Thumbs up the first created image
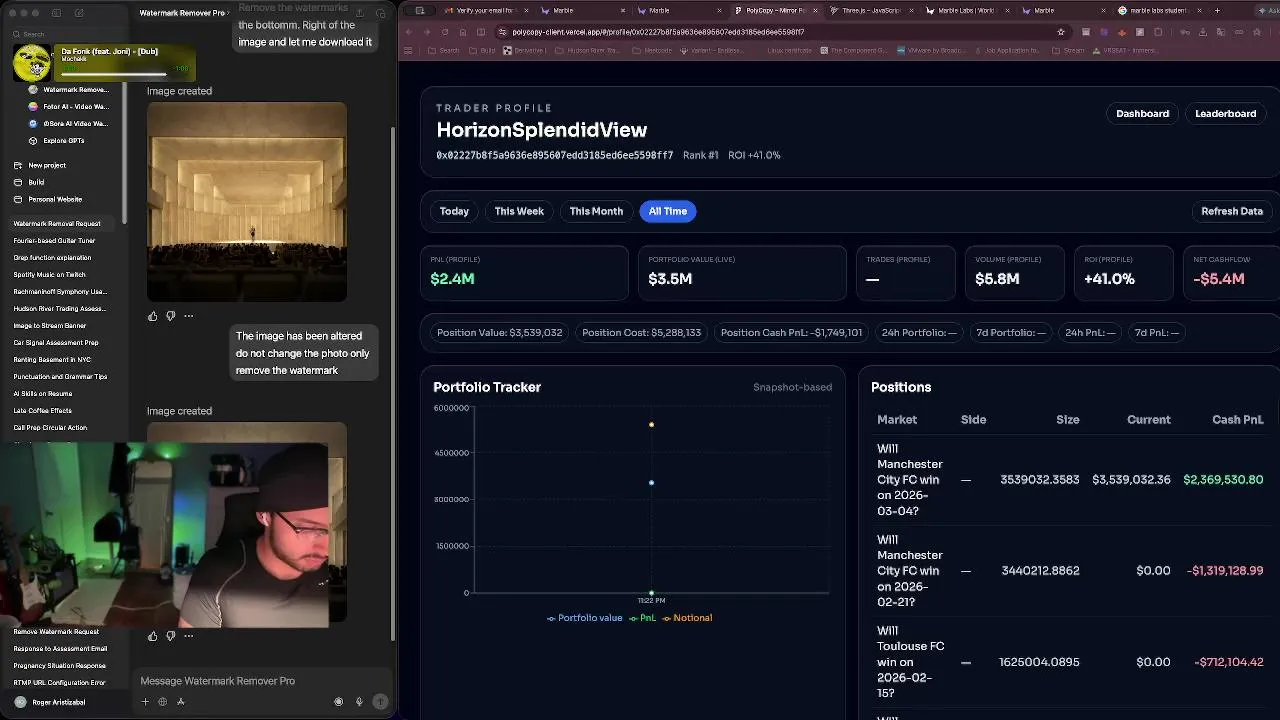The image size is (1280, 720). tap(152, 316)
